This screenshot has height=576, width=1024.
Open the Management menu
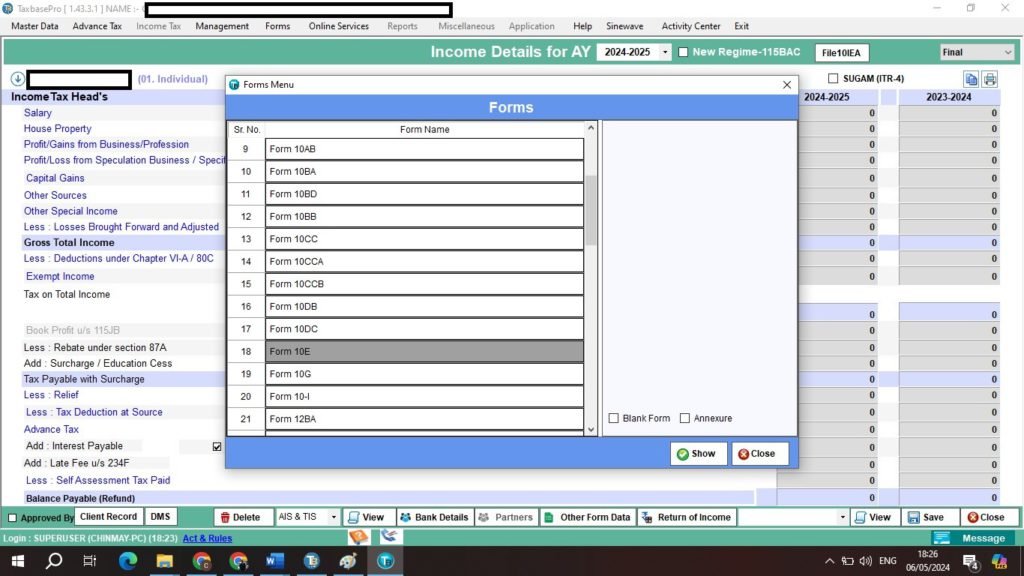tap(222, 26)
